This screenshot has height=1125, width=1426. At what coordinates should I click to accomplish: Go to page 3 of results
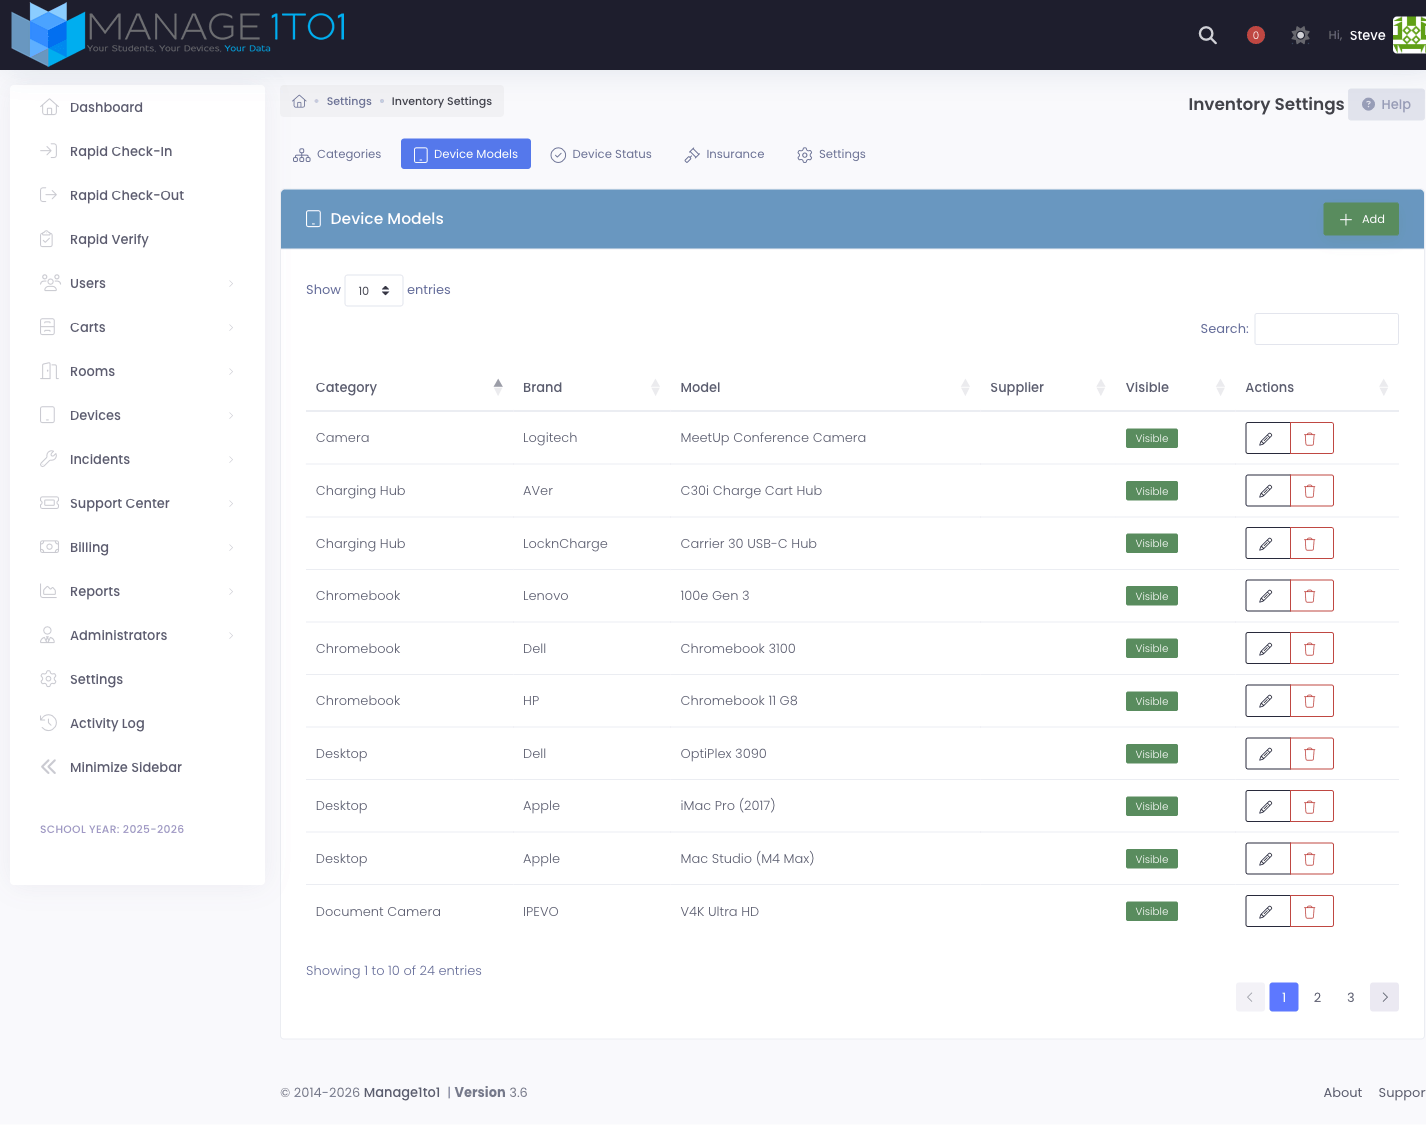pyautogui.click(x=1350, y=997)
